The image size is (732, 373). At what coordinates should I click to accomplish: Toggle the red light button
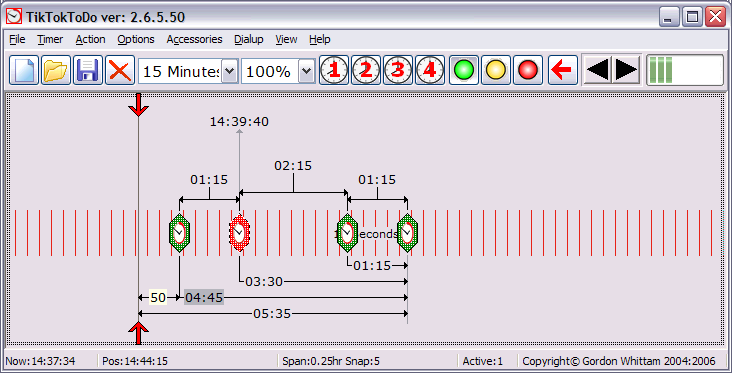[x=528, y=70]
